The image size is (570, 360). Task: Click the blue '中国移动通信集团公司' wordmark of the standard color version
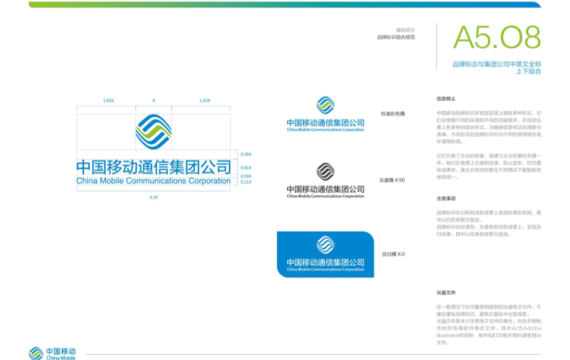point(325,123)
